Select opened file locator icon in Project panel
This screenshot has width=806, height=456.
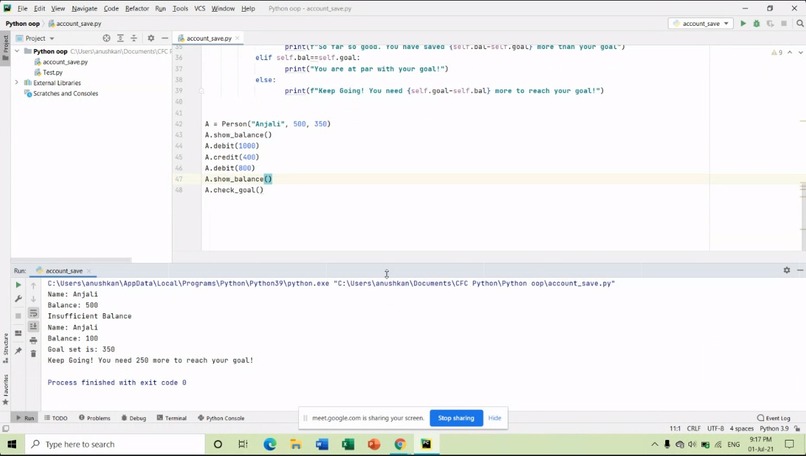(106, 38)
